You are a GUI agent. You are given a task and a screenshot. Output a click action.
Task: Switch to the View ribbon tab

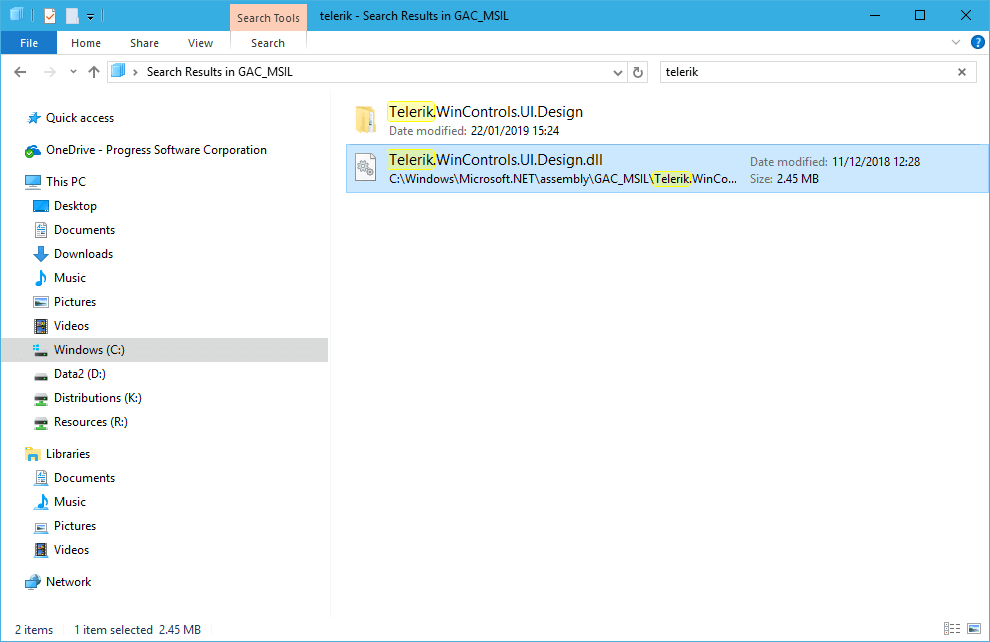pyautogui.click(x=200, y=43)
